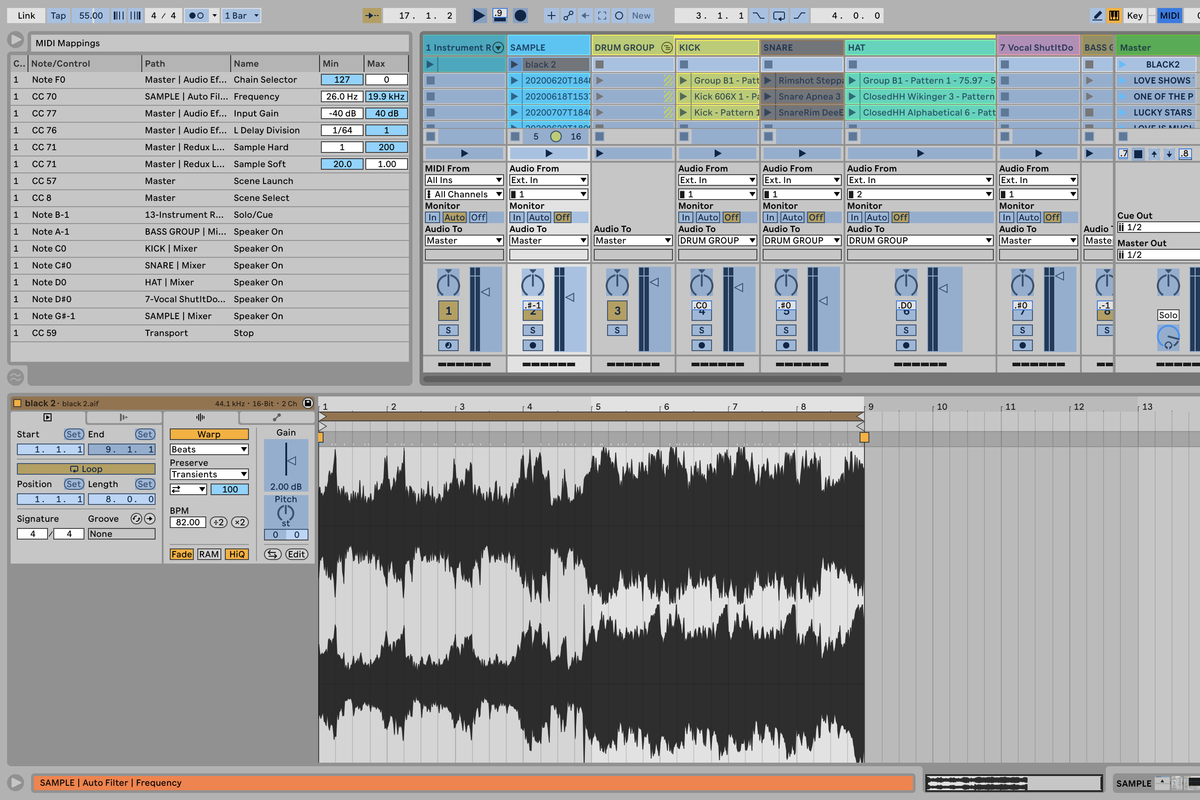Open the clip Envelopes tab icon
Screen dimensions: 1200x800
[277, 417]
